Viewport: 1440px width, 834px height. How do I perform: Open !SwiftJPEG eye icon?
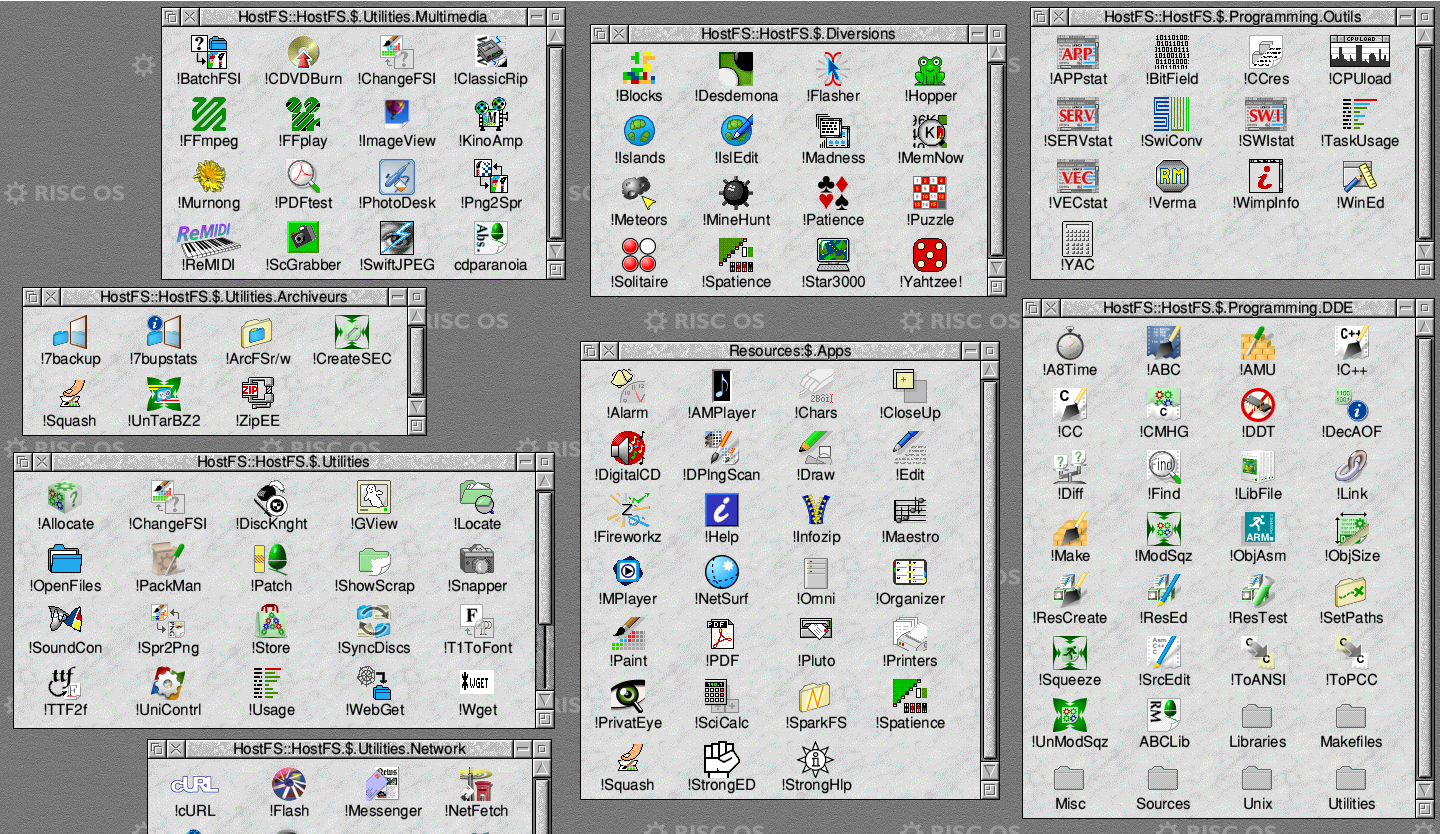click(x=398, y=239)
